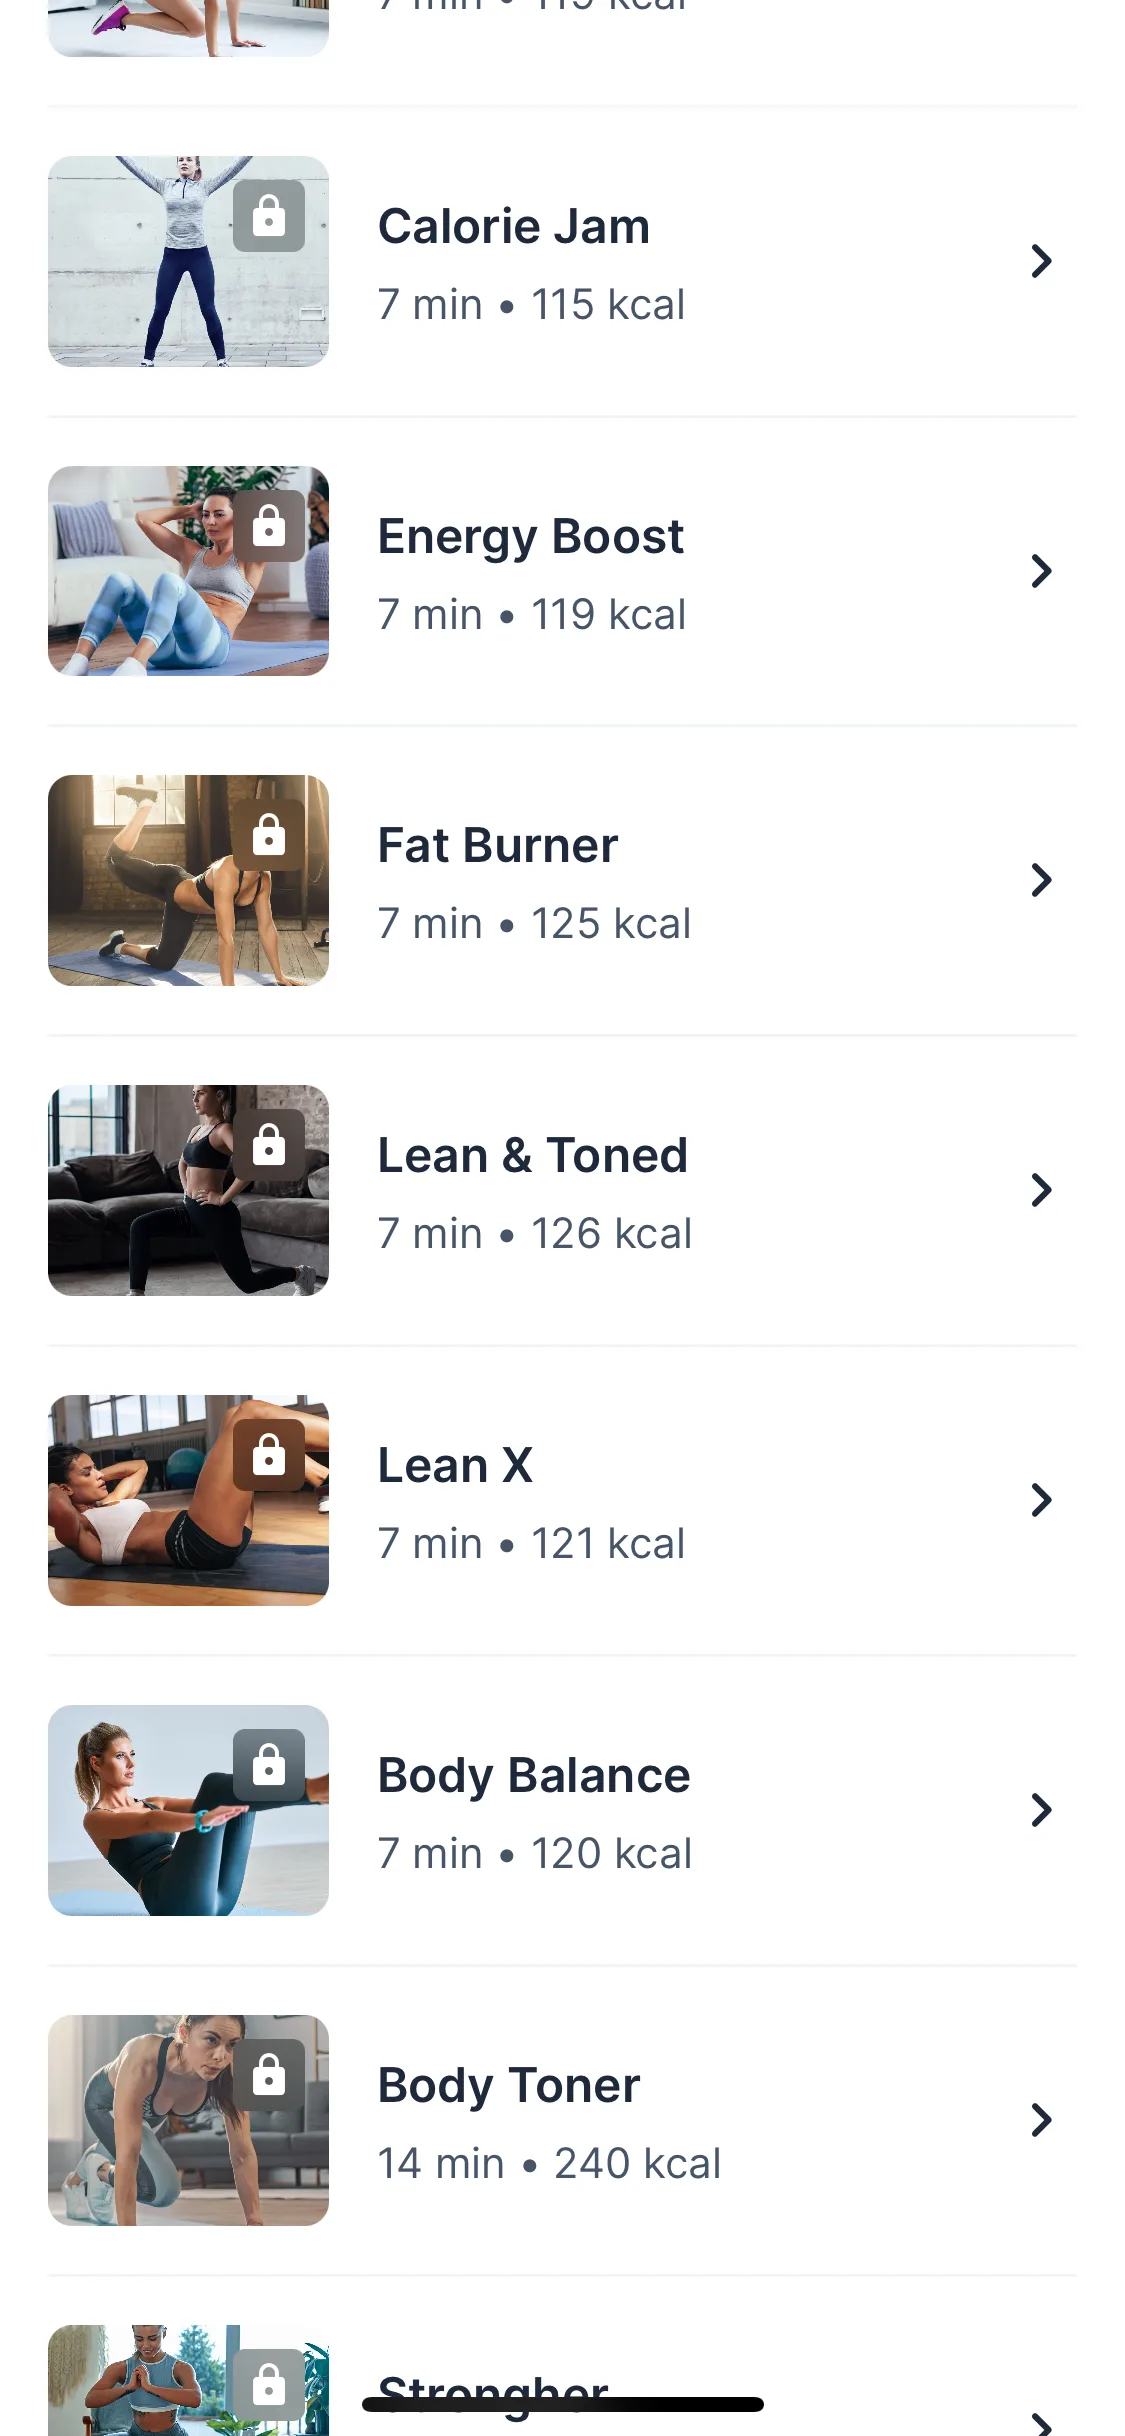Viewport: 1125px width, 2436px height.
Task: Tap the lock icon on Calorie Jam
Action: pos(269,216)
